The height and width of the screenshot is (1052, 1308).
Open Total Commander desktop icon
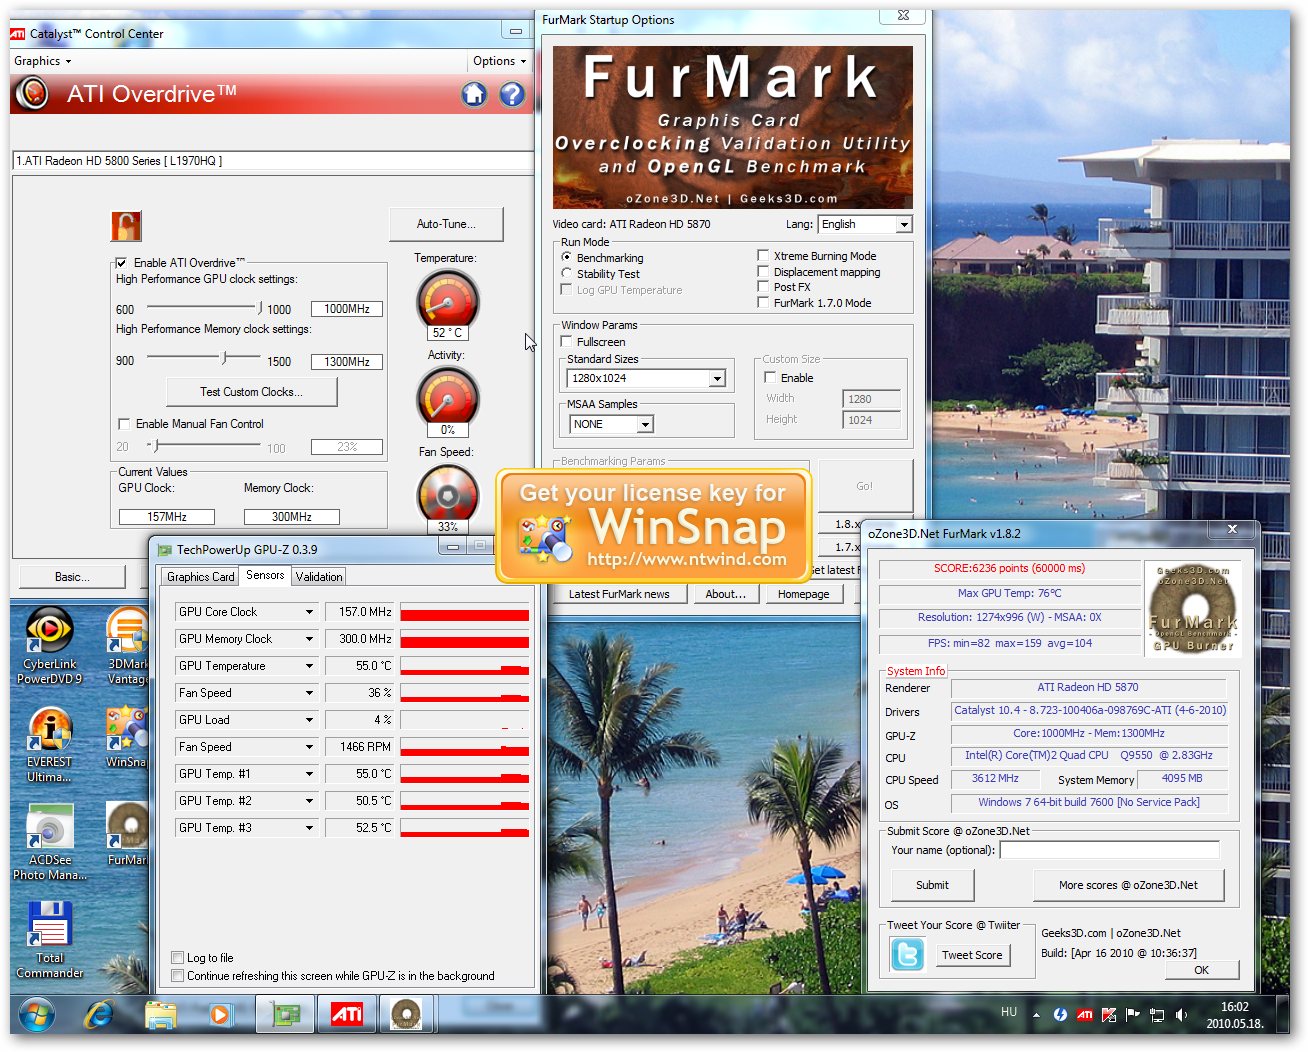(x=49, y=939)
